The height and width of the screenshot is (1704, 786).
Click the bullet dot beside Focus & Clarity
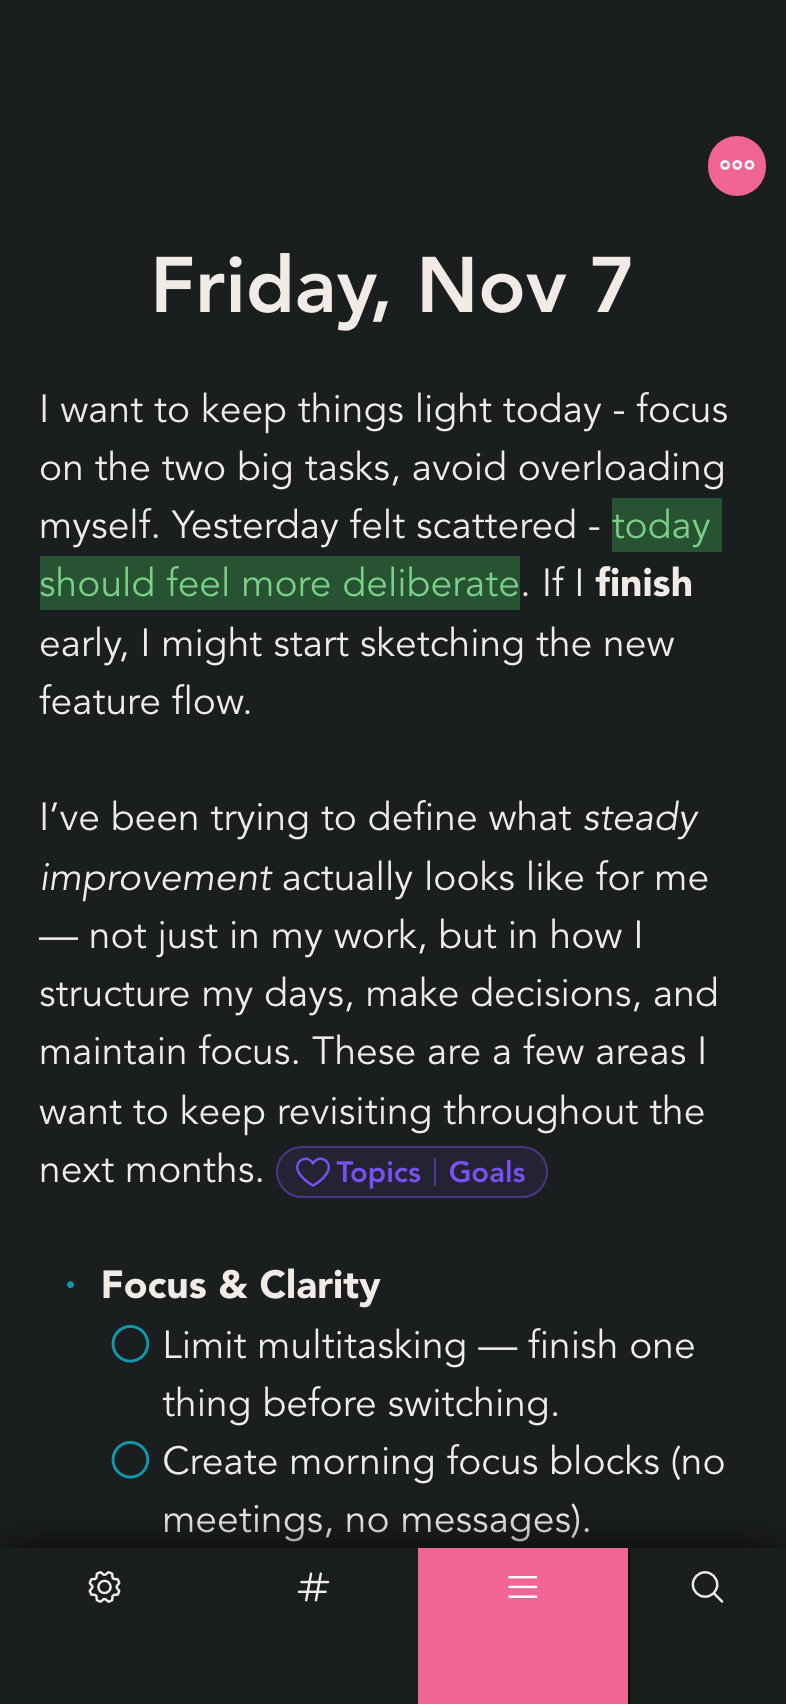coord(70,1285)
